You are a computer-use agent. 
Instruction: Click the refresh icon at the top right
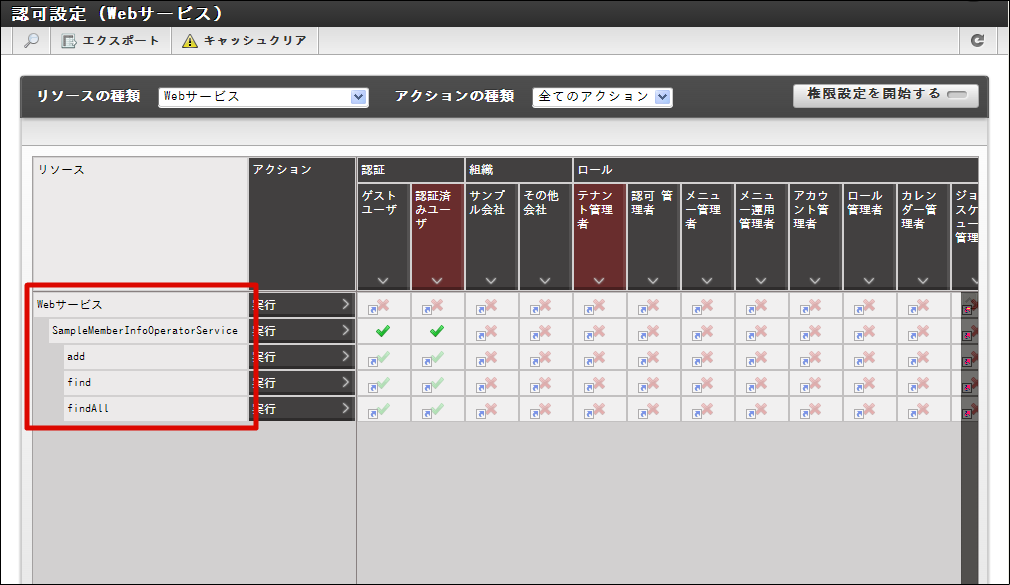click(979, 40)
